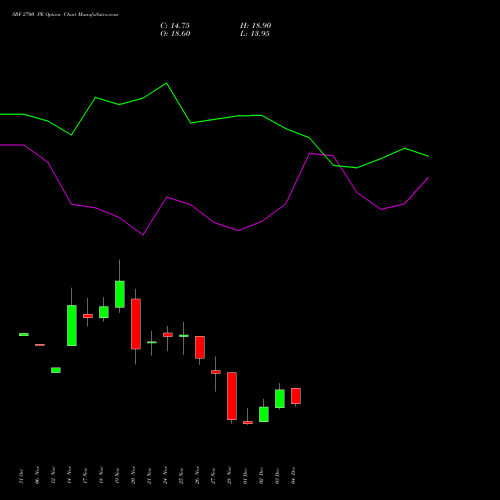
Task: Click the 14 Nov date label
Action: [69, 475]
